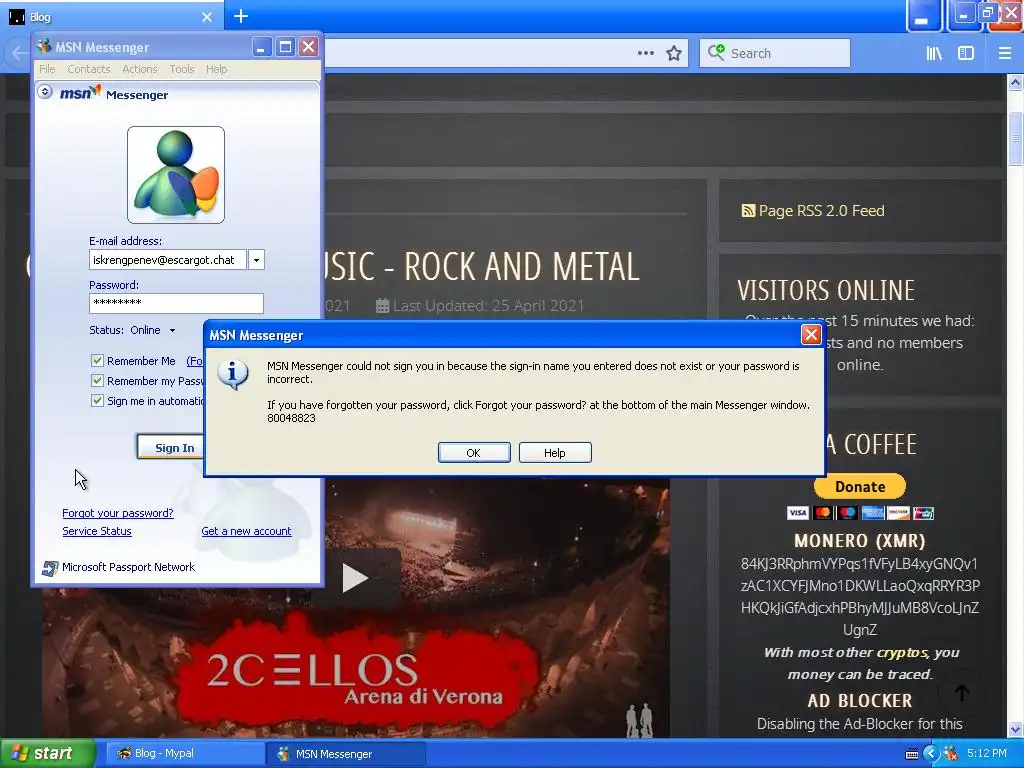Screen dimensions: 1024x768
Task: Click OK in the sign-in error dialog
Action: (474, 453)
